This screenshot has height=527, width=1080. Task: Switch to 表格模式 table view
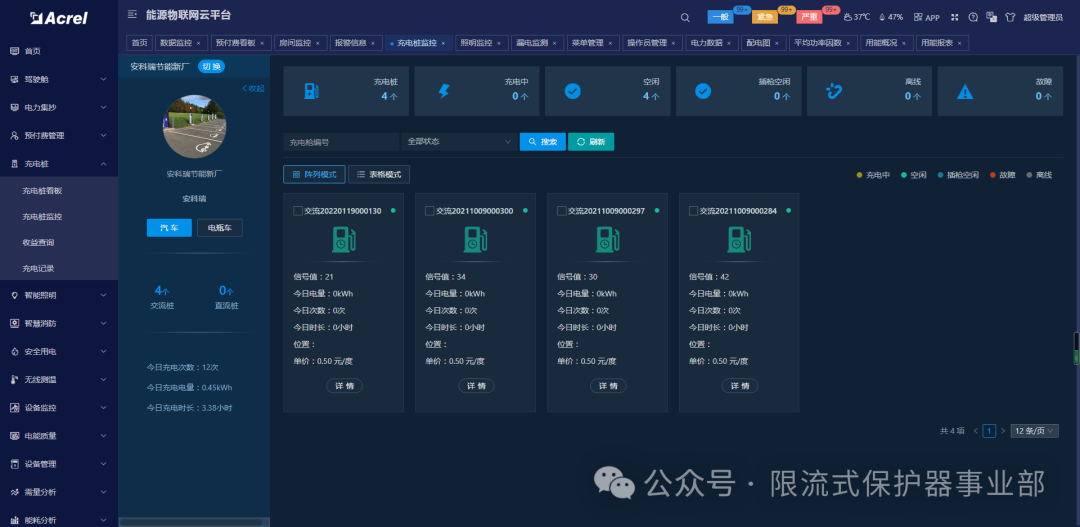pyautogui.click(x=379, y=174)
